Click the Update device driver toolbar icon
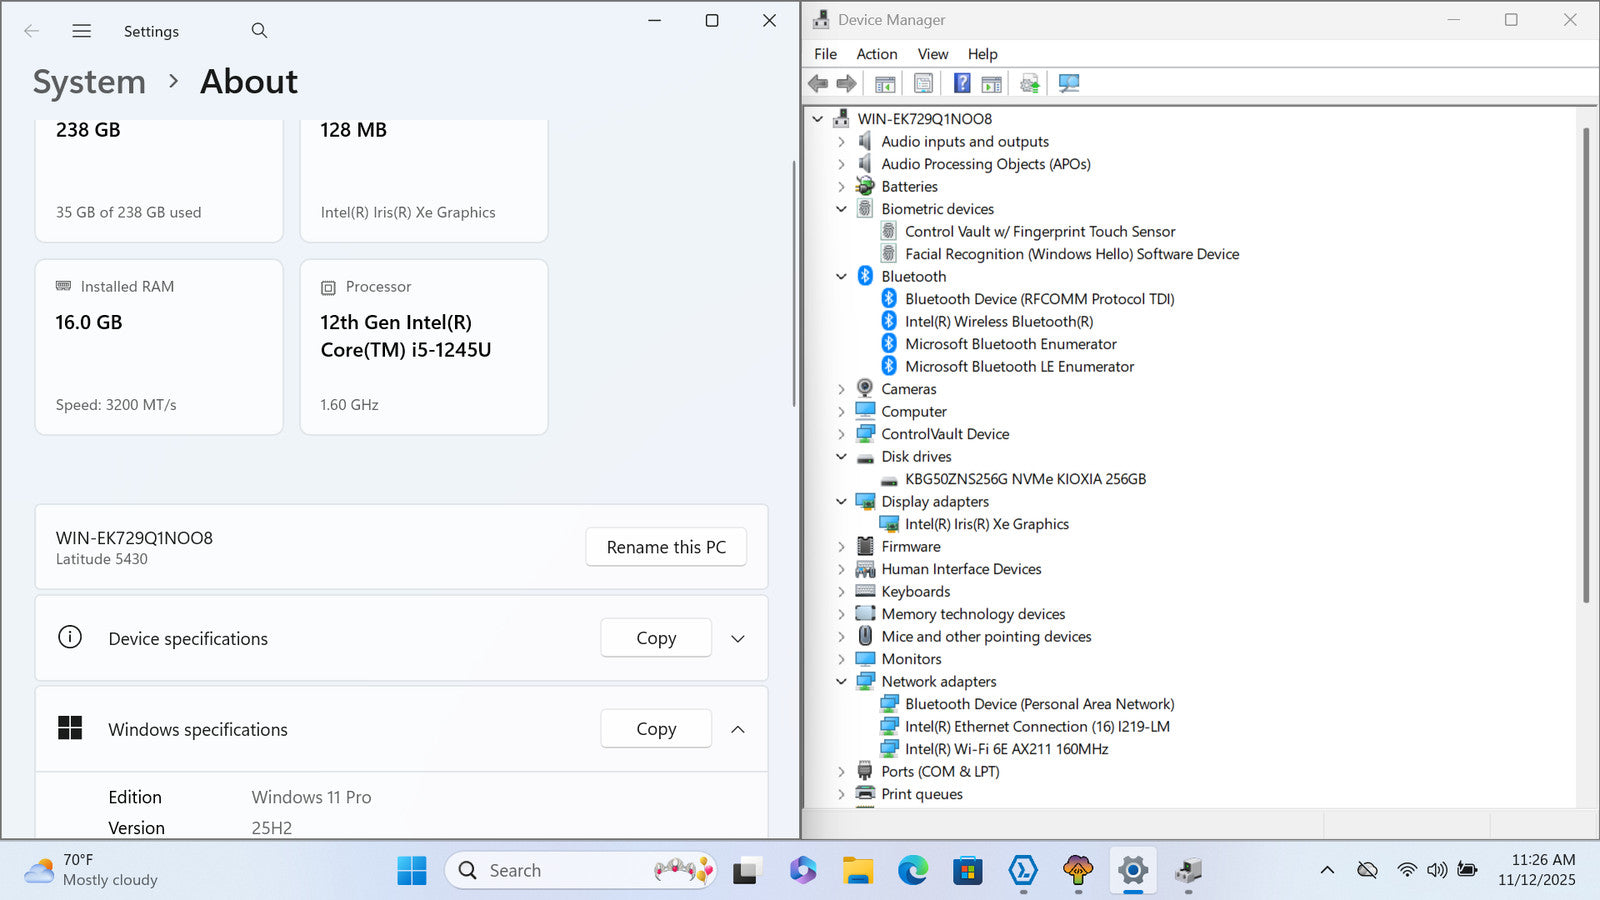The image size is (1600, 900). (x=1029, y=84)
